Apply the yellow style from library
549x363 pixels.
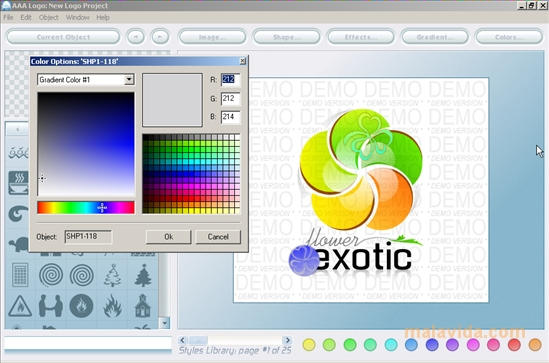(309, 345)
